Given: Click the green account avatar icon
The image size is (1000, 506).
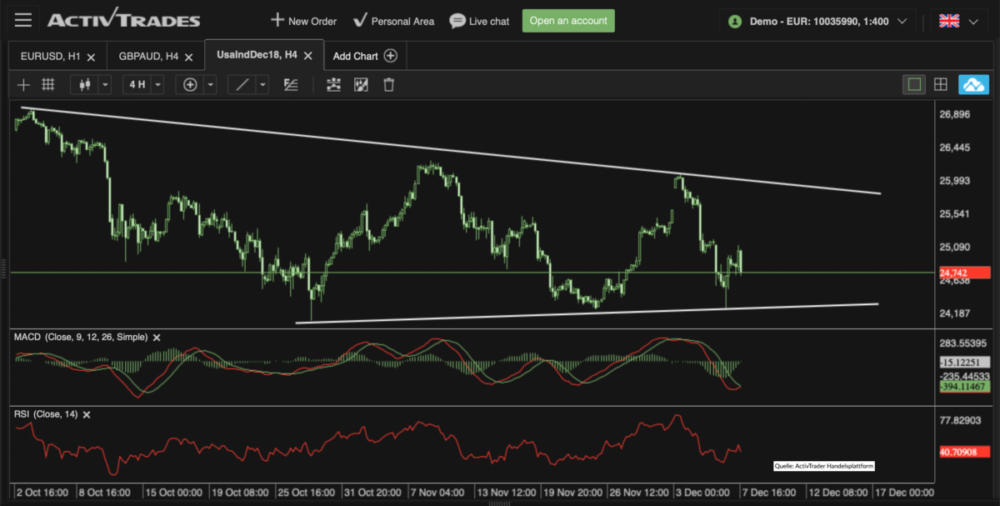Looking at the screenshot, I should (x=735, y=22).
